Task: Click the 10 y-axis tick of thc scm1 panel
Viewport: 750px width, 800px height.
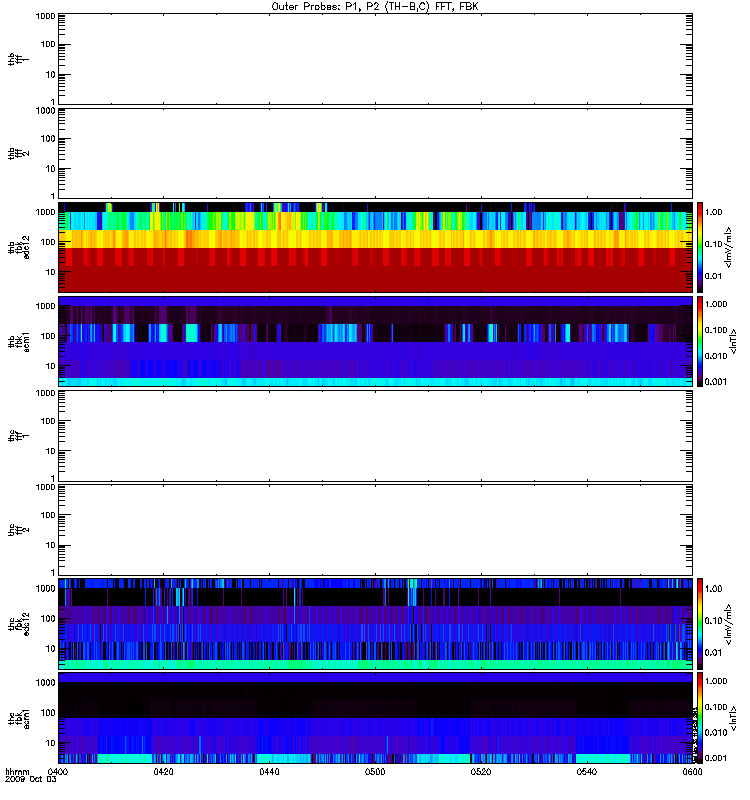Action: 51,743
